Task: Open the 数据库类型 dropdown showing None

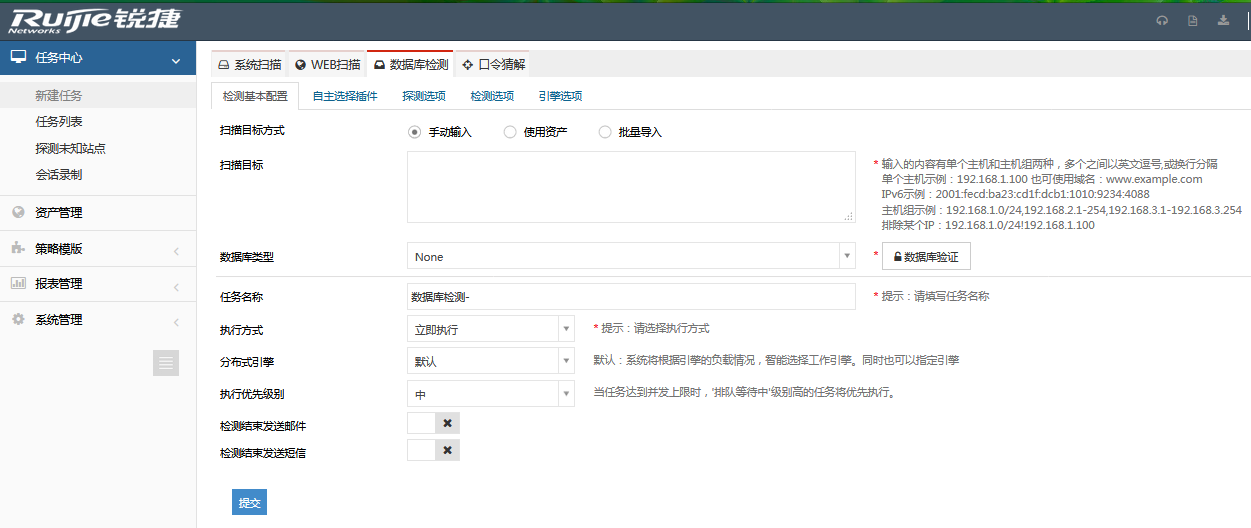Action: (631, 256)
